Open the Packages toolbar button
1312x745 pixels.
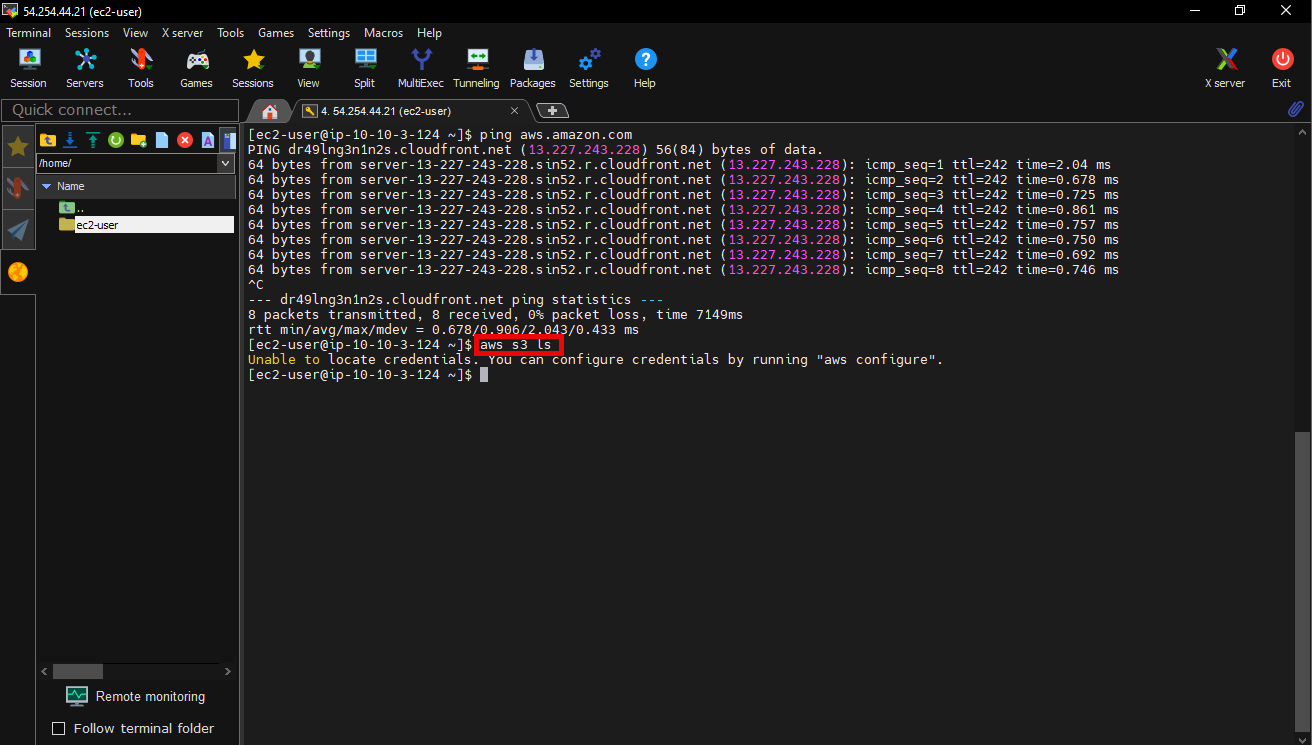533,68
